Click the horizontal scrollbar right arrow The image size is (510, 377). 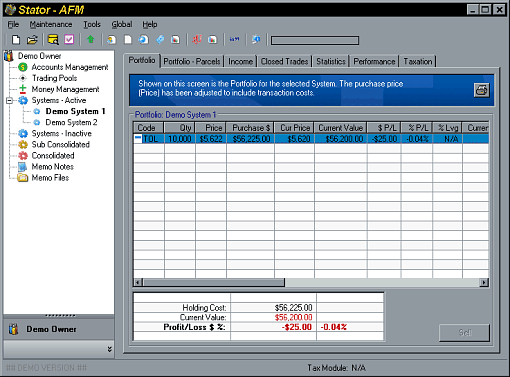[484, 283]
